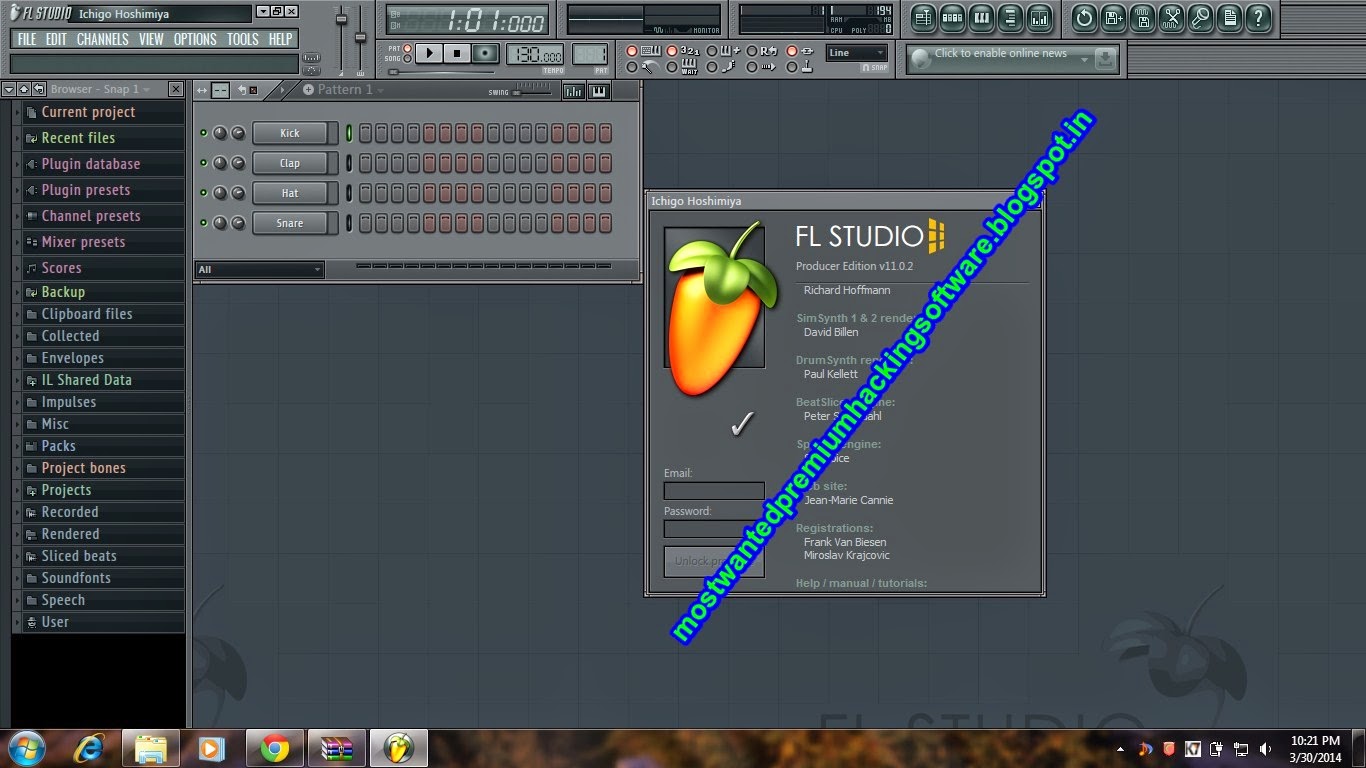Click the record button in transport
The image size is (1366, 768).
pyautogui.click(x=485, y=53)
